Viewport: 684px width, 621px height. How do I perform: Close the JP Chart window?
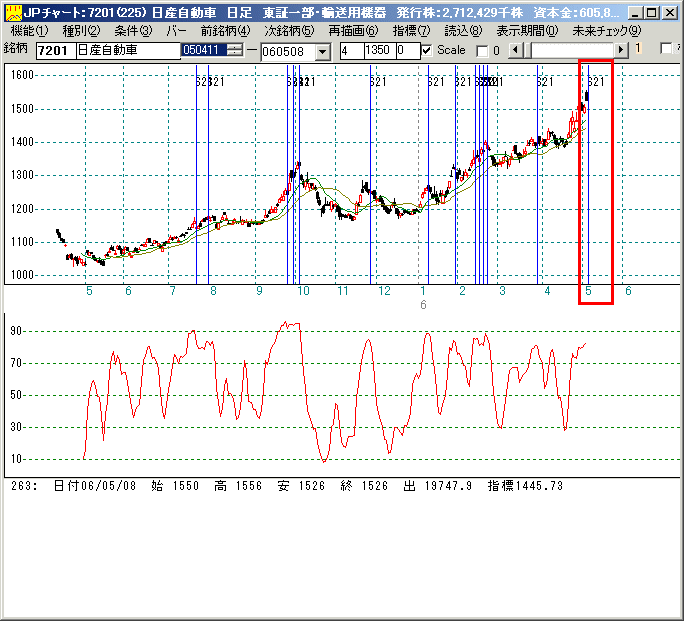(669, 13)
